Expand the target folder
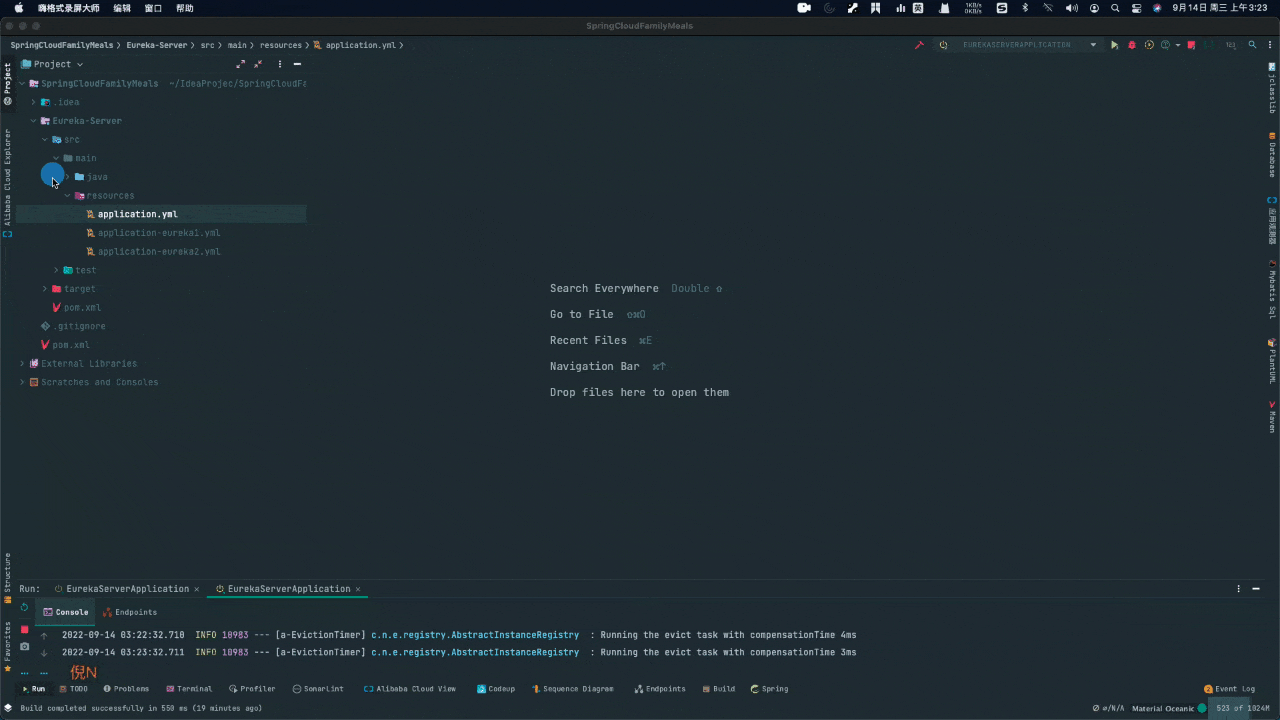The image size is (1280, 720). (x=45, y=289)
